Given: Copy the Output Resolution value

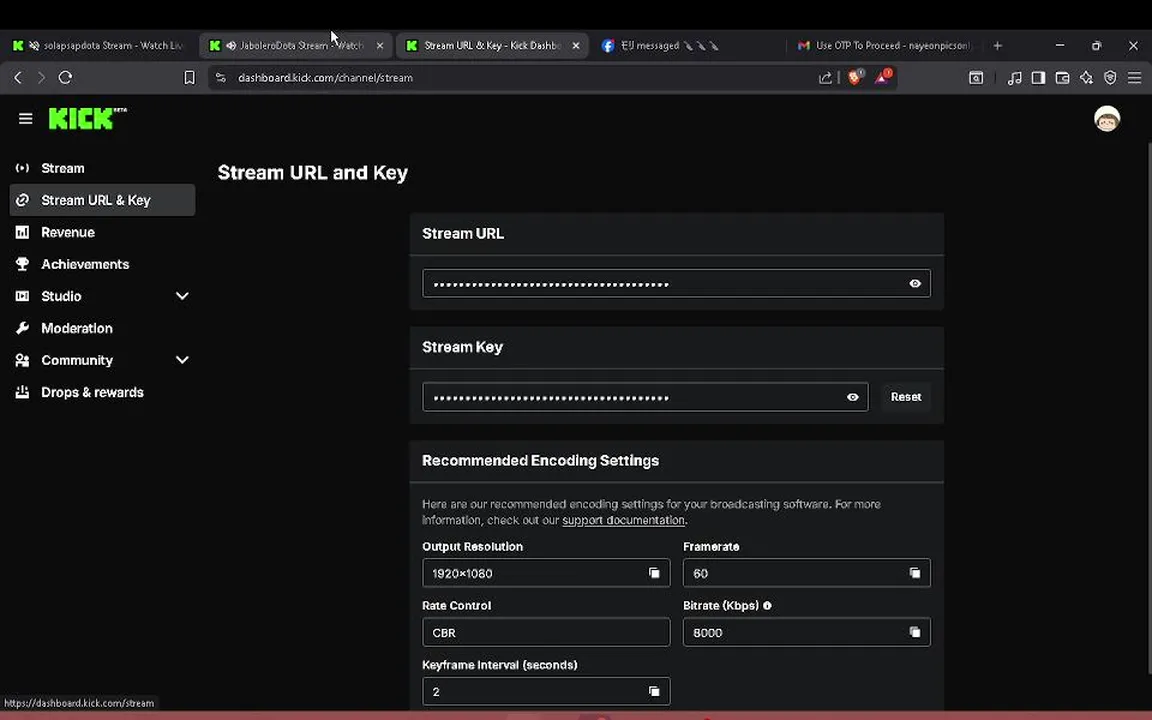Looking at the screenshot, I should tap(654, 573).
